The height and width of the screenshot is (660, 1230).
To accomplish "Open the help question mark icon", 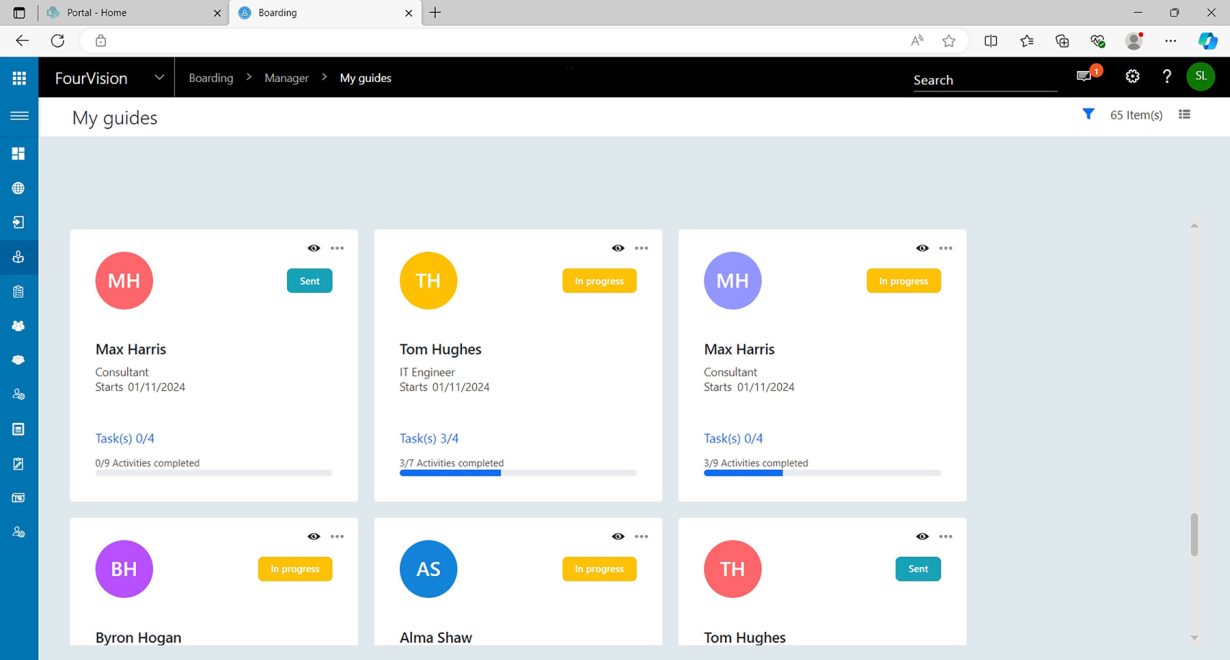I will coord(1166,75).
